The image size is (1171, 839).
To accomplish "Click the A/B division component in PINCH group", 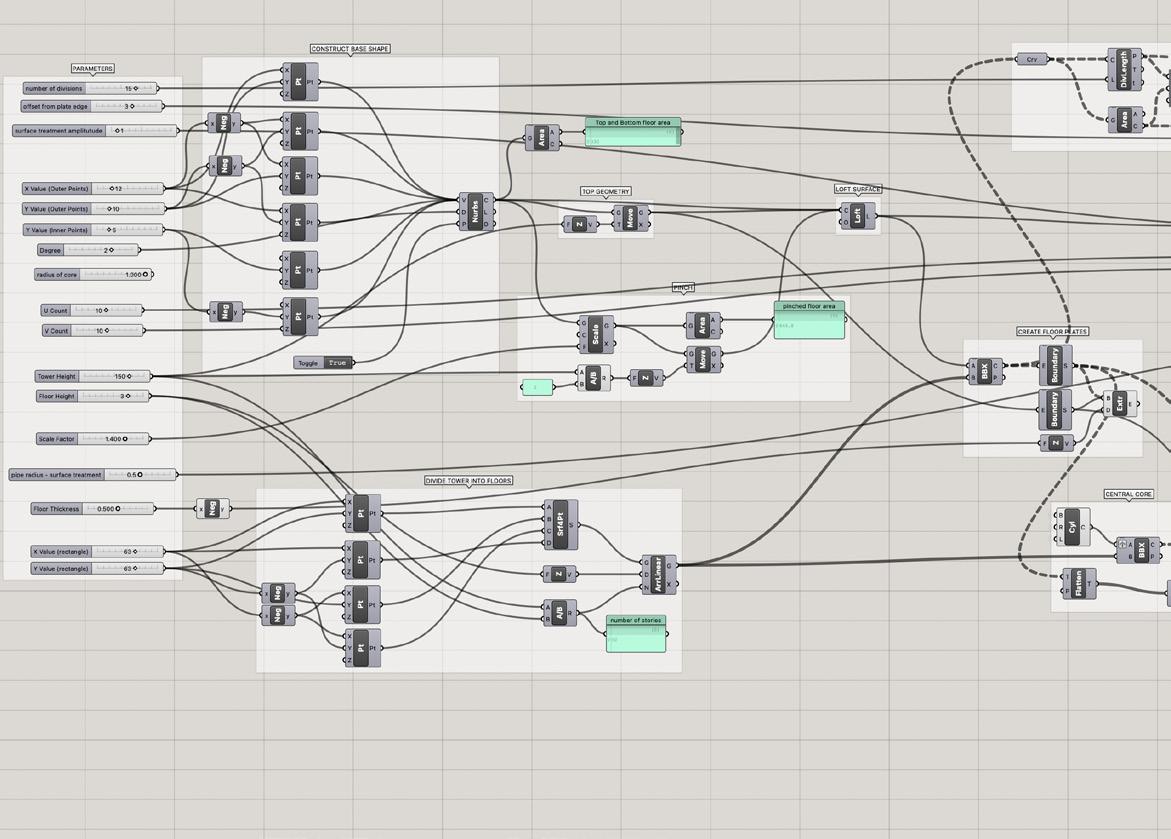I will click(593, 378).
